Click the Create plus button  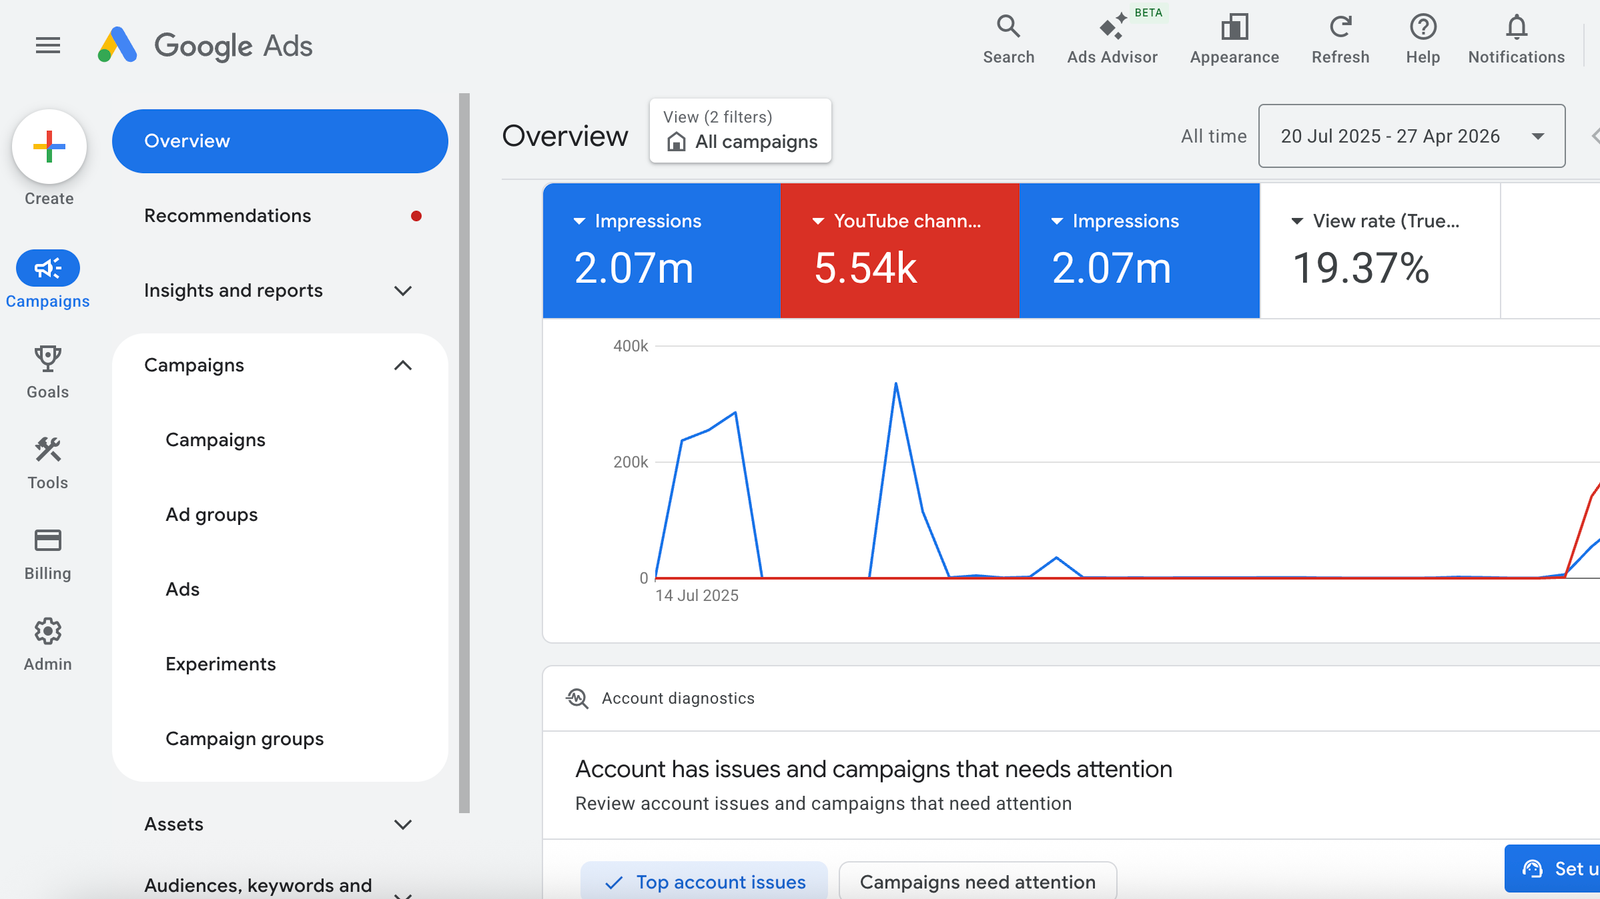coord(49,147)
